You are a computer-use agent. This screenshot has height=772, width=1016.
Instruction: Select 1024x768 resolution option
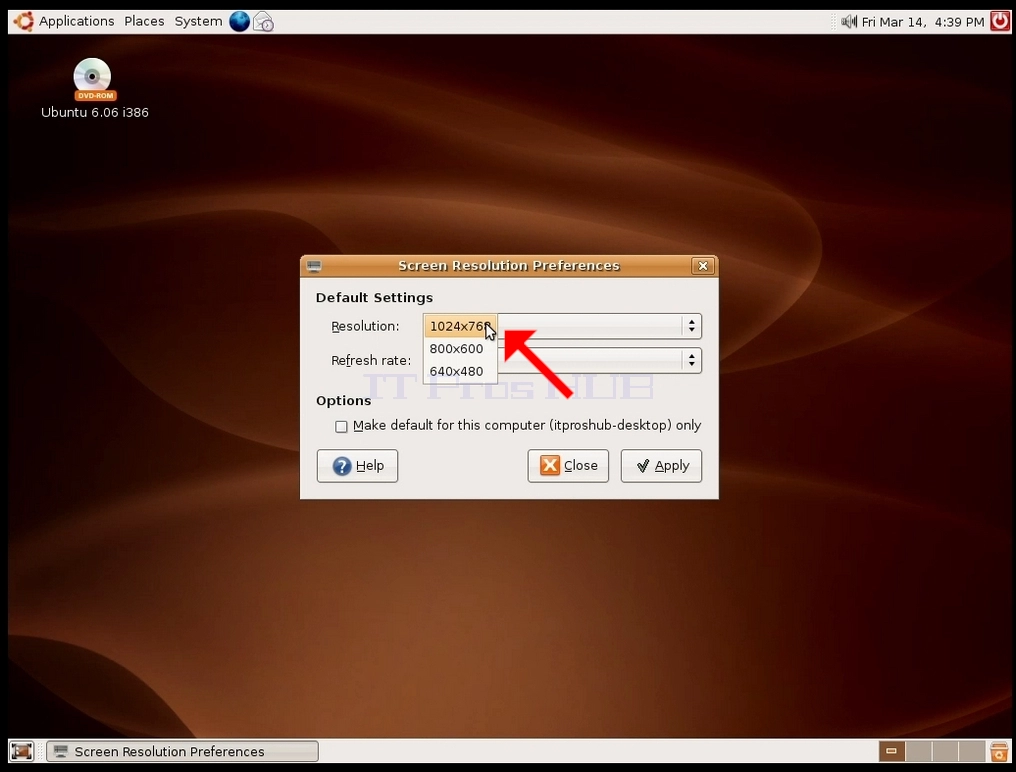pyautogui.click(x=460, y=326)
